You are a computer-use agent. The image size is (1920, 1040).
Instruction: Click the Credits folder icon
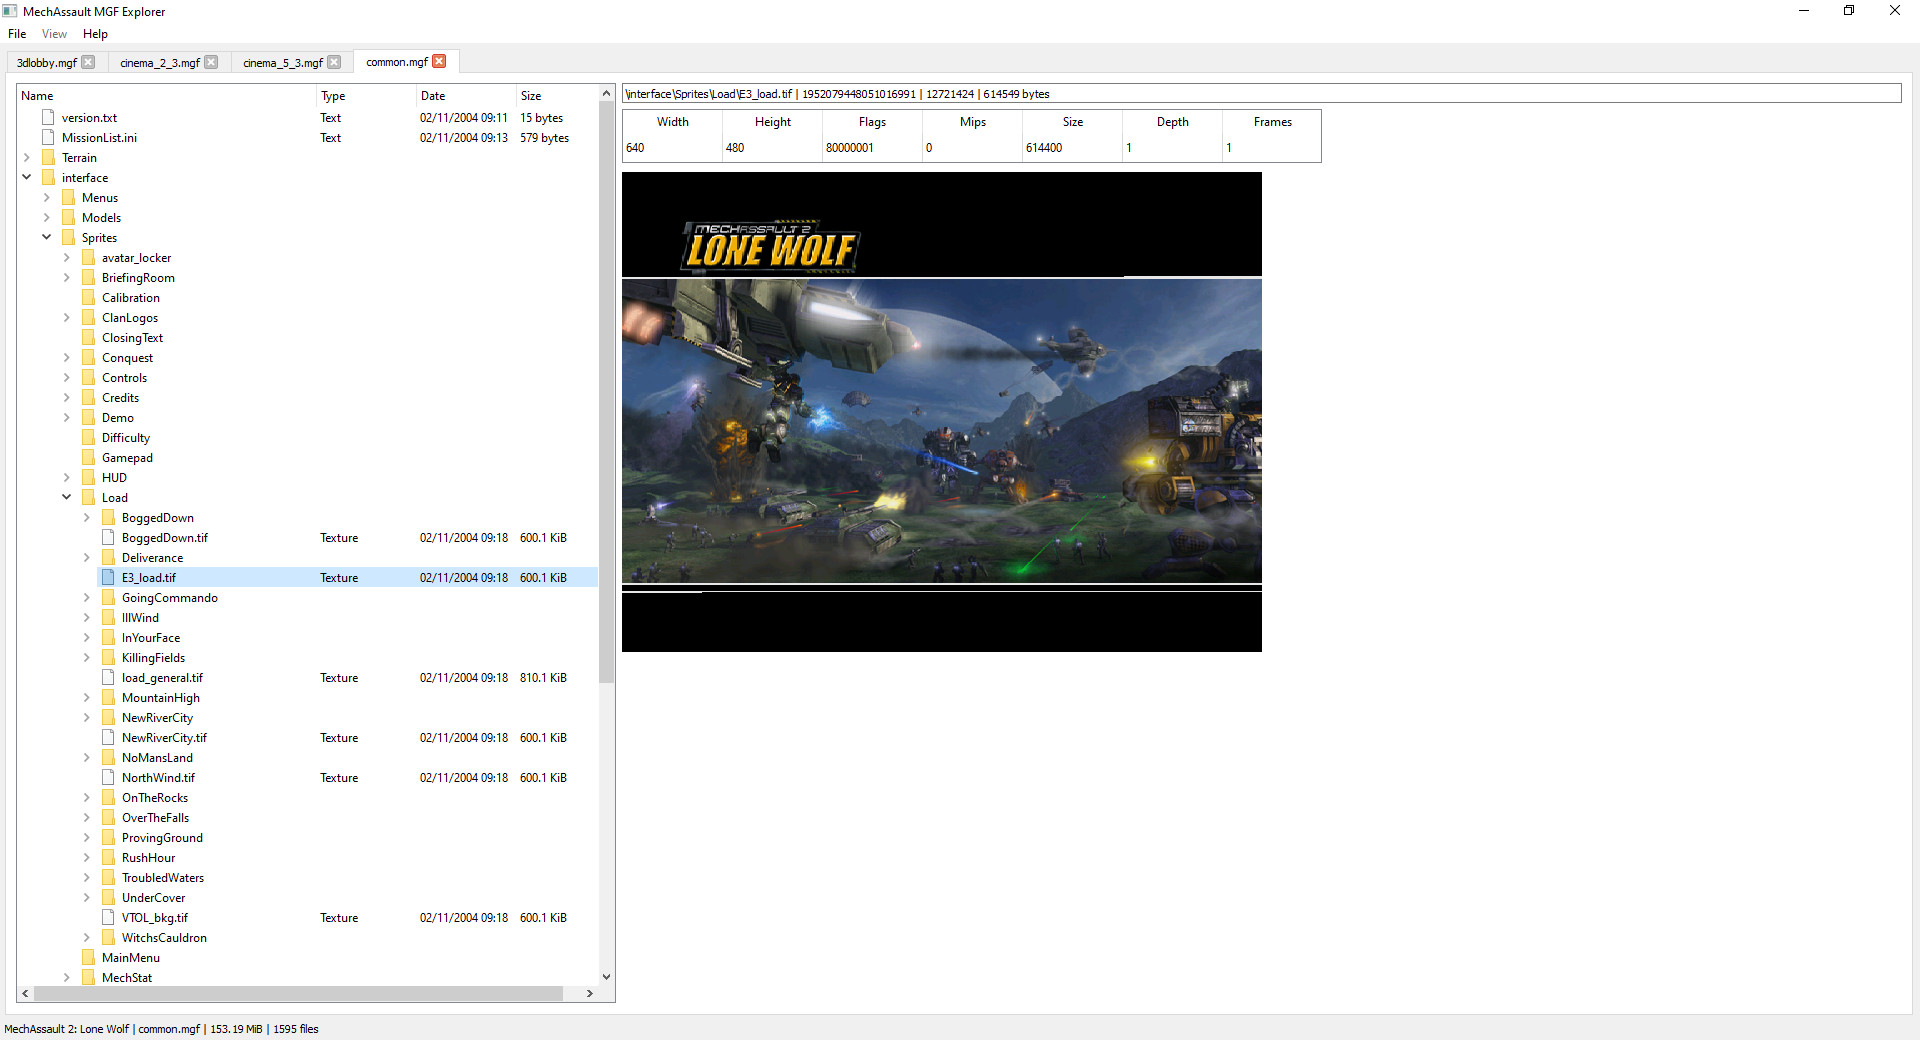coord(88,398)
